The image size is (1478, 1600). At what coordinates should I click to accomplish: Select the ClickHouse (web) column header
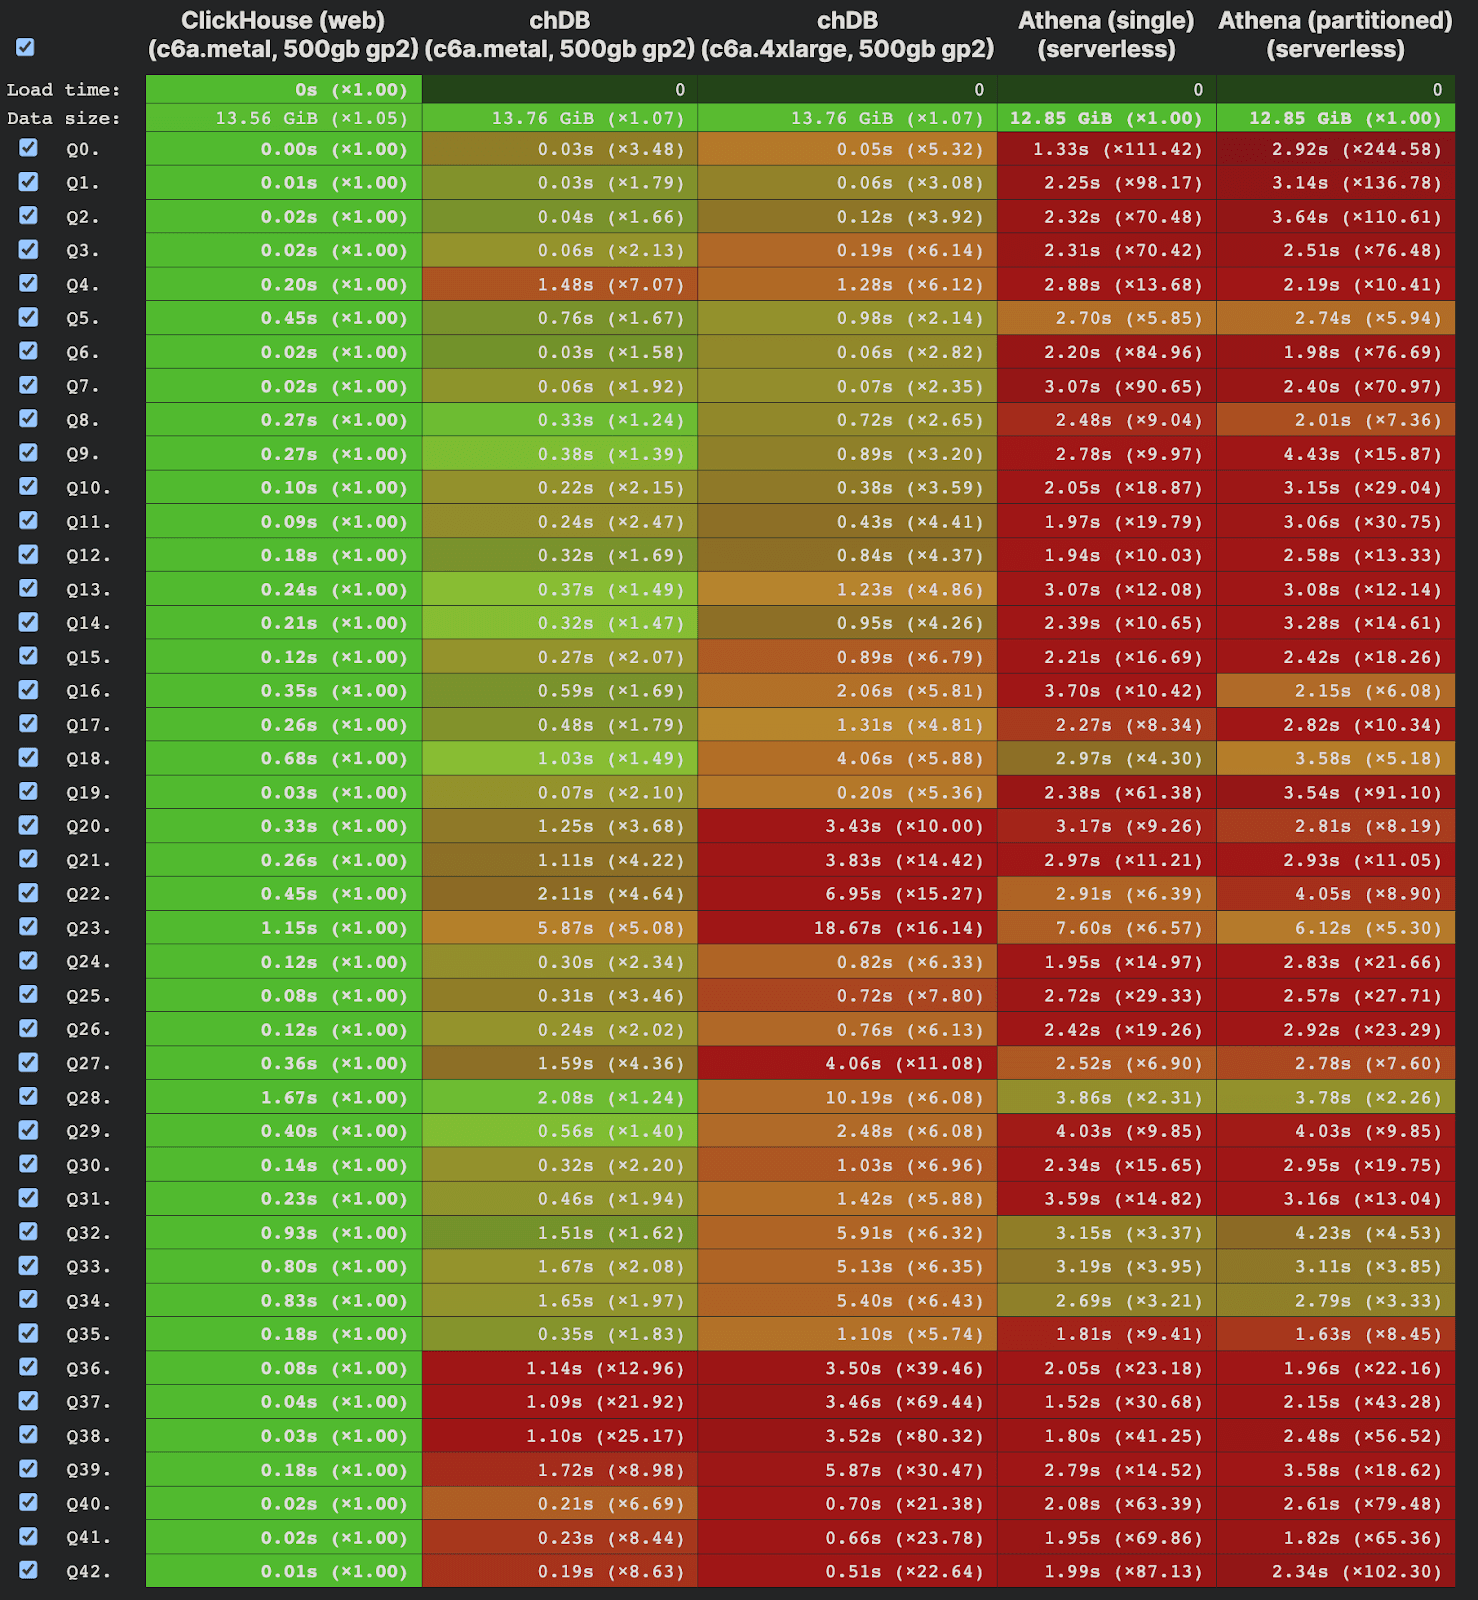coord(283,35)
